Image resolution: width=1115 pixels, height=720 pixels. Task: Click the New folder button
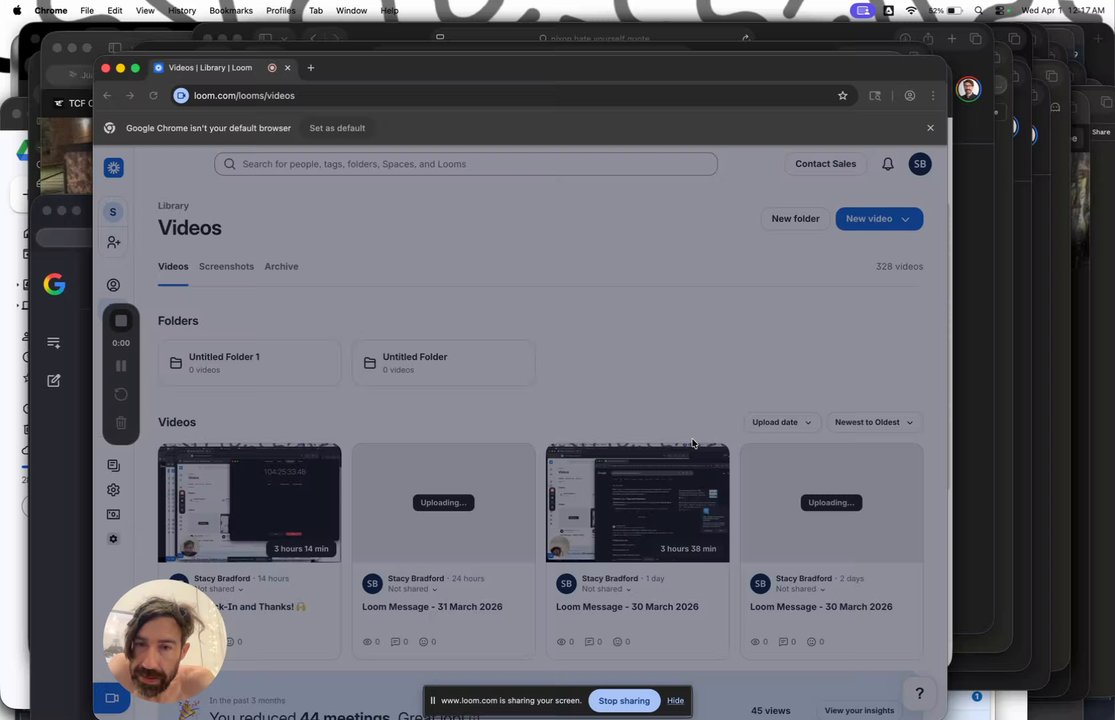click(795, 219)
